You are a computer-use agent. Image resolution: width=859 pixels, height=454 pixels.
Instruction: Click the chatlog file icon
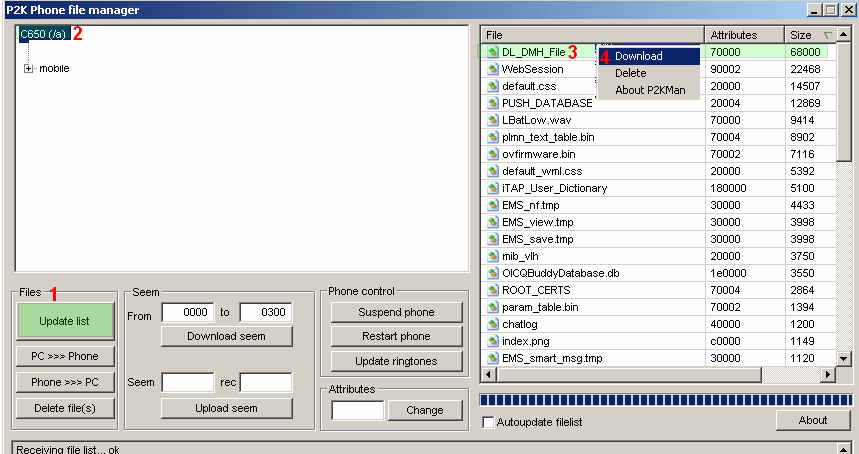click(x=493, y=324)
